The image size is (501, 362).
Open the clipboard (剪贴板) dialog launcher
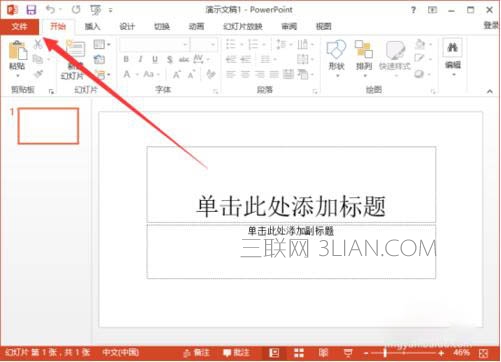(x=51, y=91)
